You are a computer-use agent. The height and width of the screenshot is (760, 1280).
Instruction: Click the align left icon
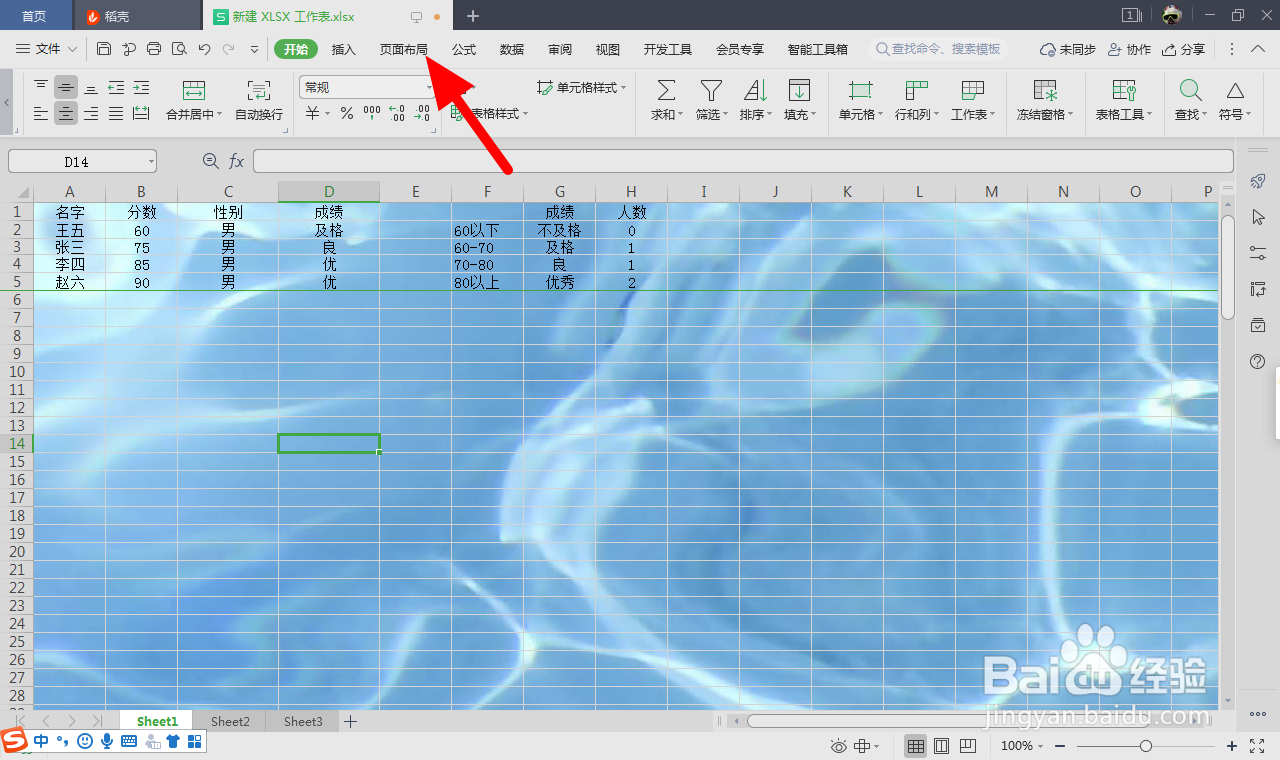coord(41,114)
